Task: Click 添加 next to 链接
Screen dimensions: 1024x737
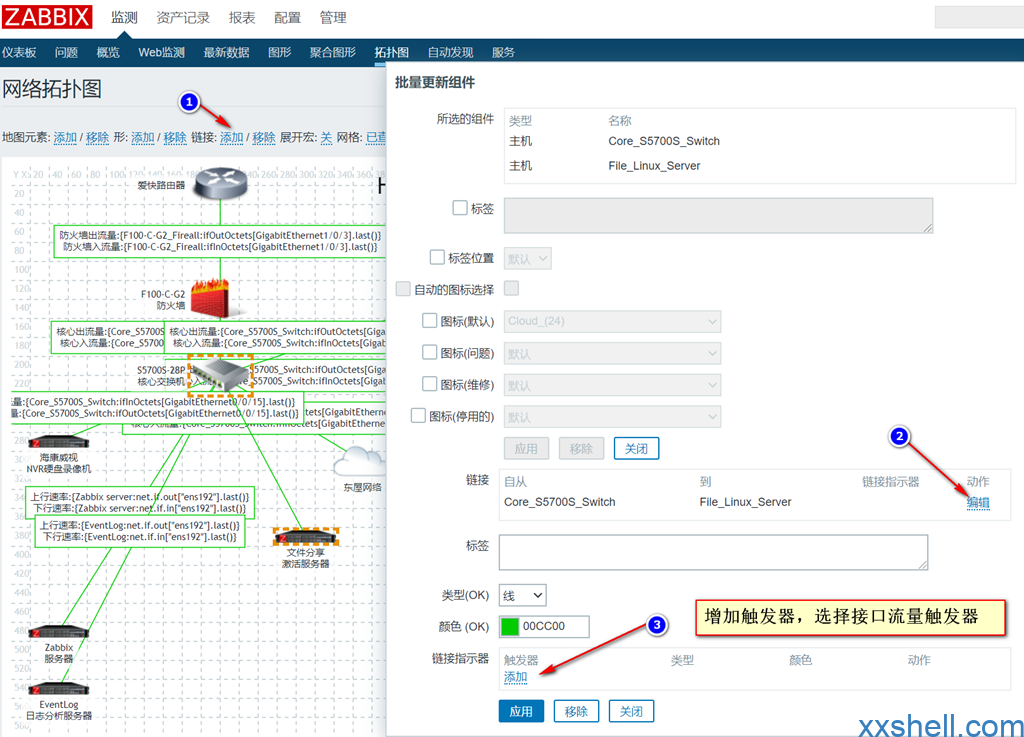Action: [232, 137]
